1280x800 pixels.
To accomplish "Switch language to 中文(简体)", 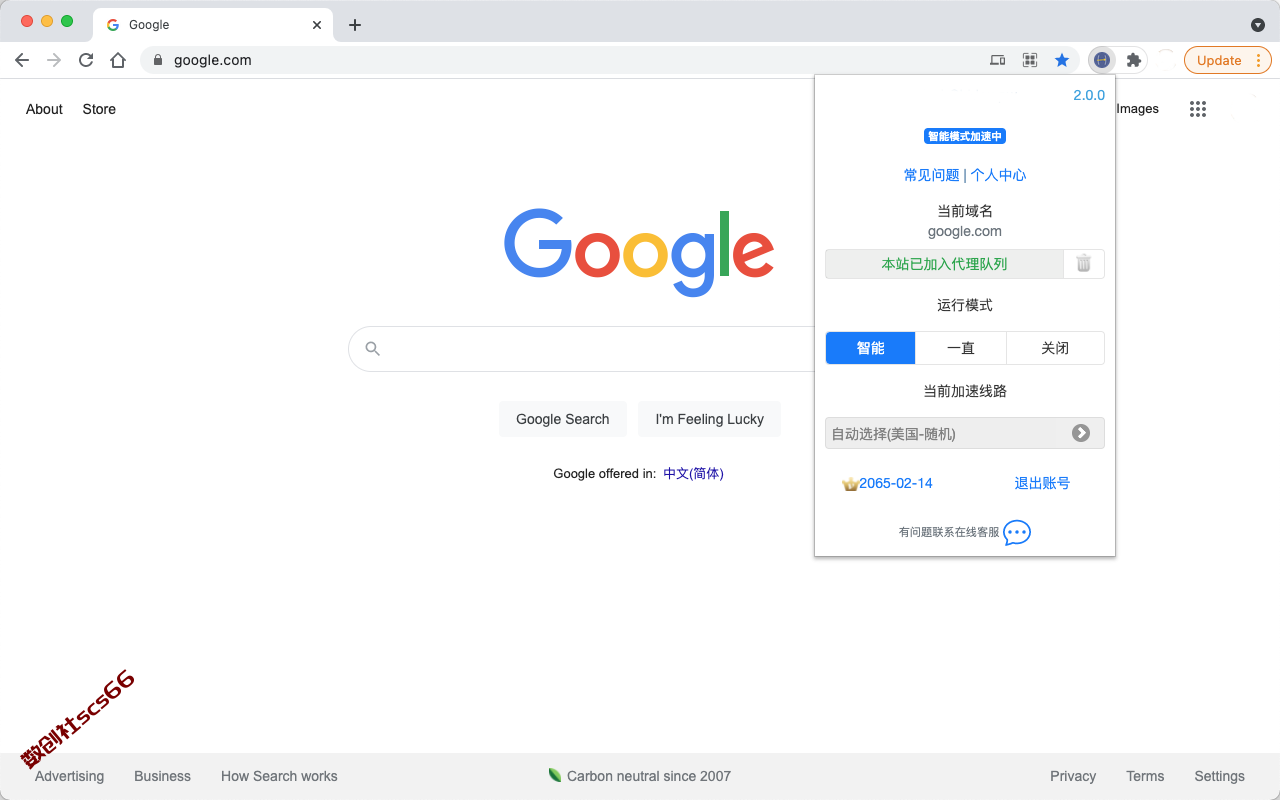I will (x=693, y=473).
